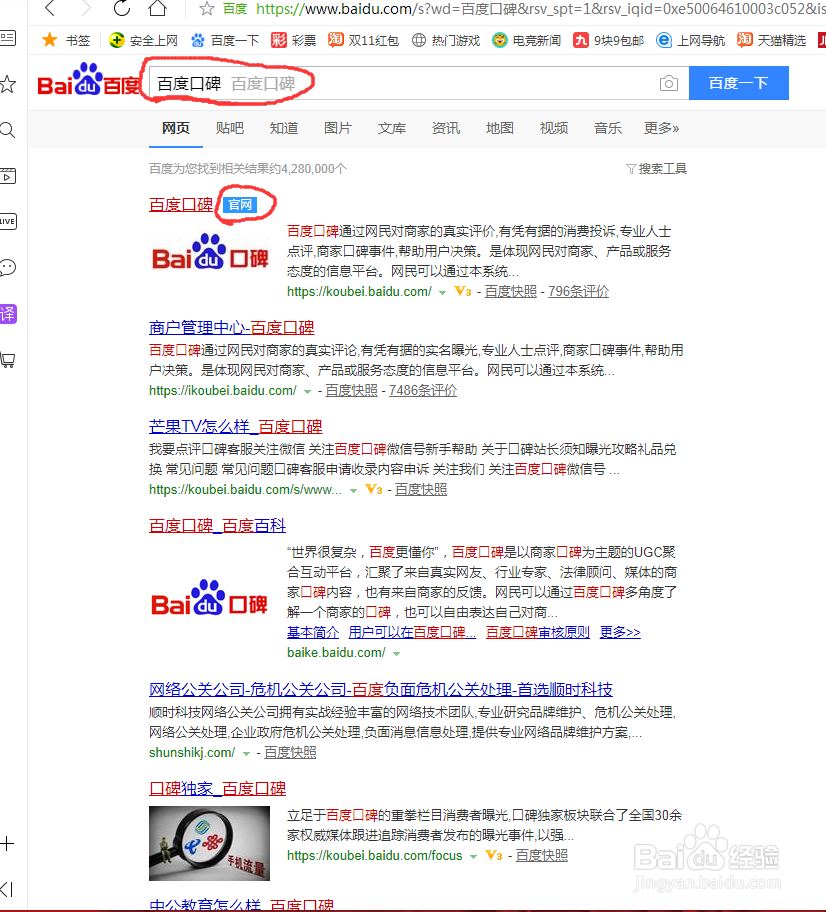Open the 安全上网 bookmark
The height and width of the screenshot is (912, 826).
(143, 40)
